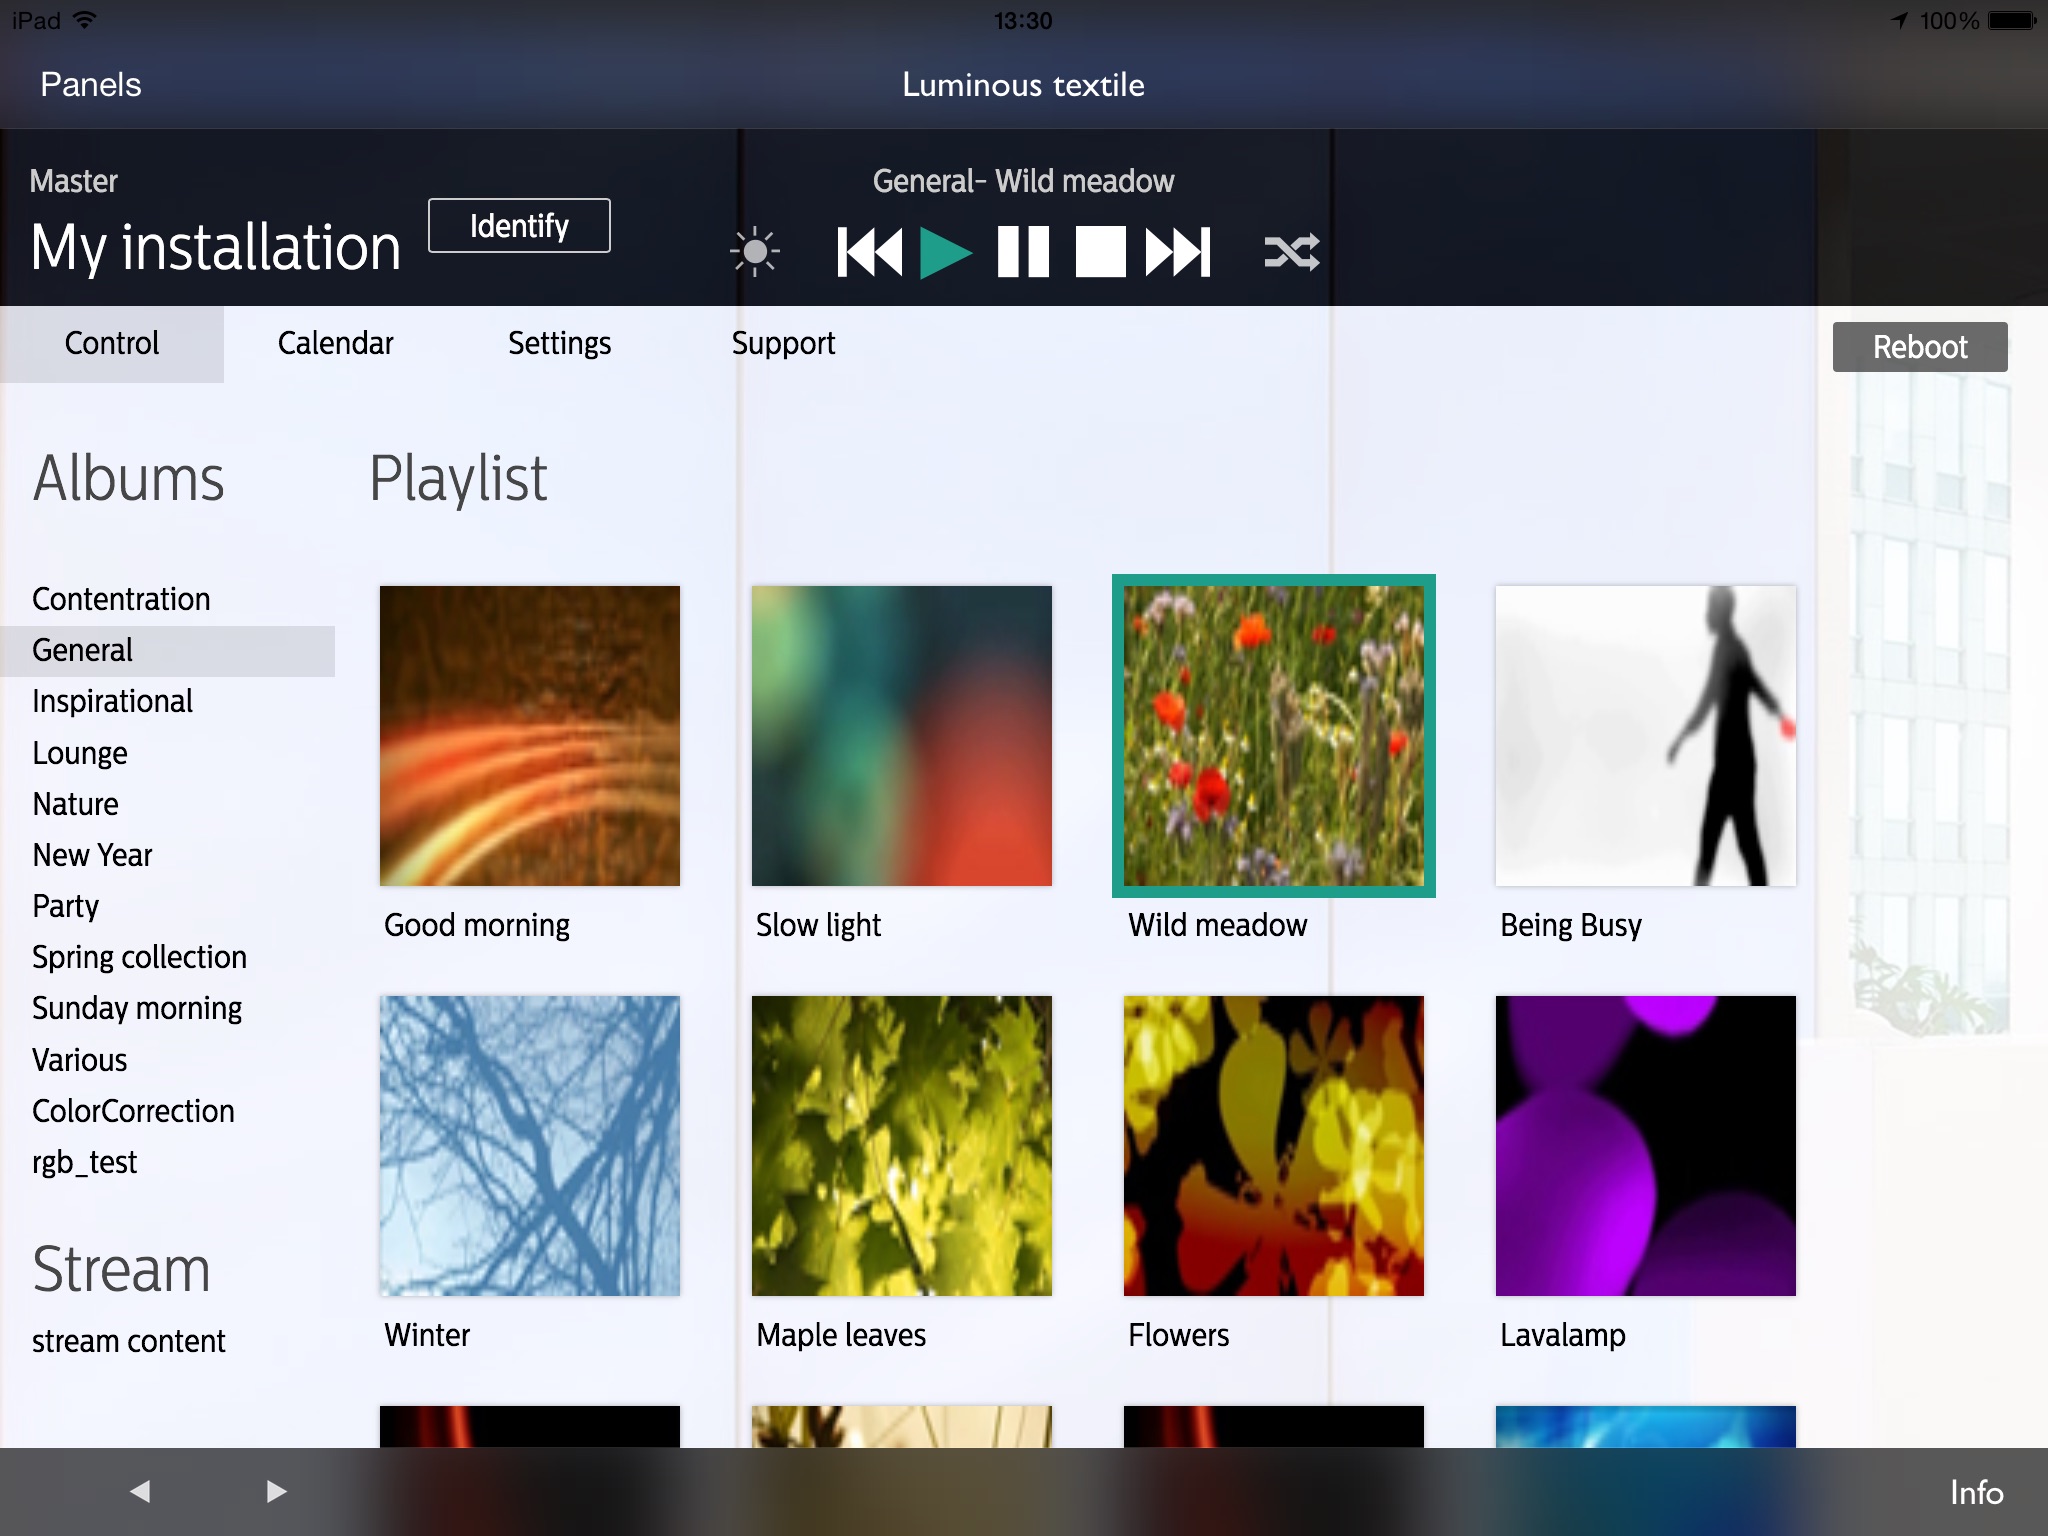Select the Nature album

tap(76, 804)
